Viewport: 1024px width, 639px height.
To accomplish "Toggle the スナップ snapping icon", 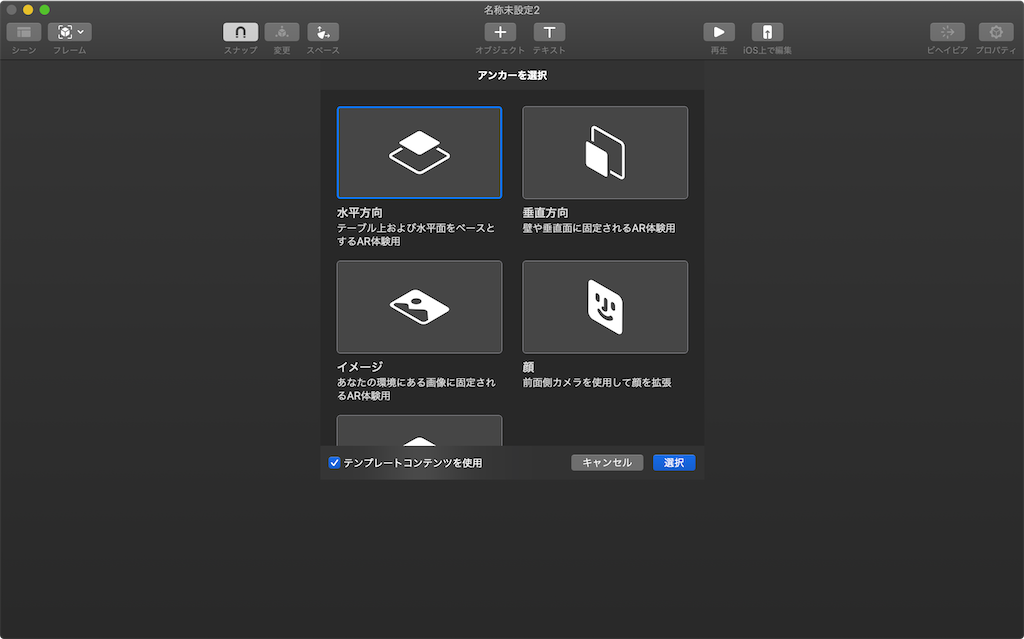I will click(x=239, y=31).
